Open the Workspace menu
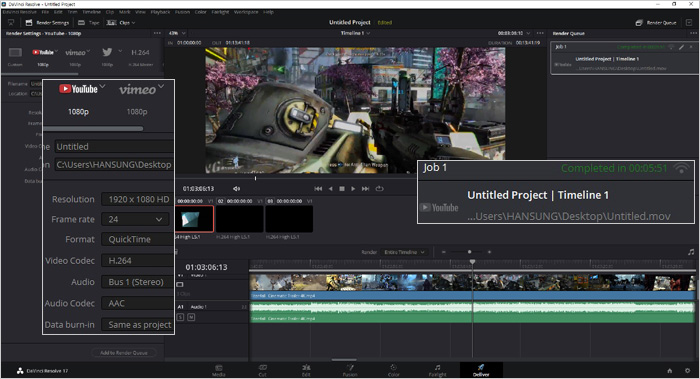Viewport: 700px width, 379px height. point(246,12)
